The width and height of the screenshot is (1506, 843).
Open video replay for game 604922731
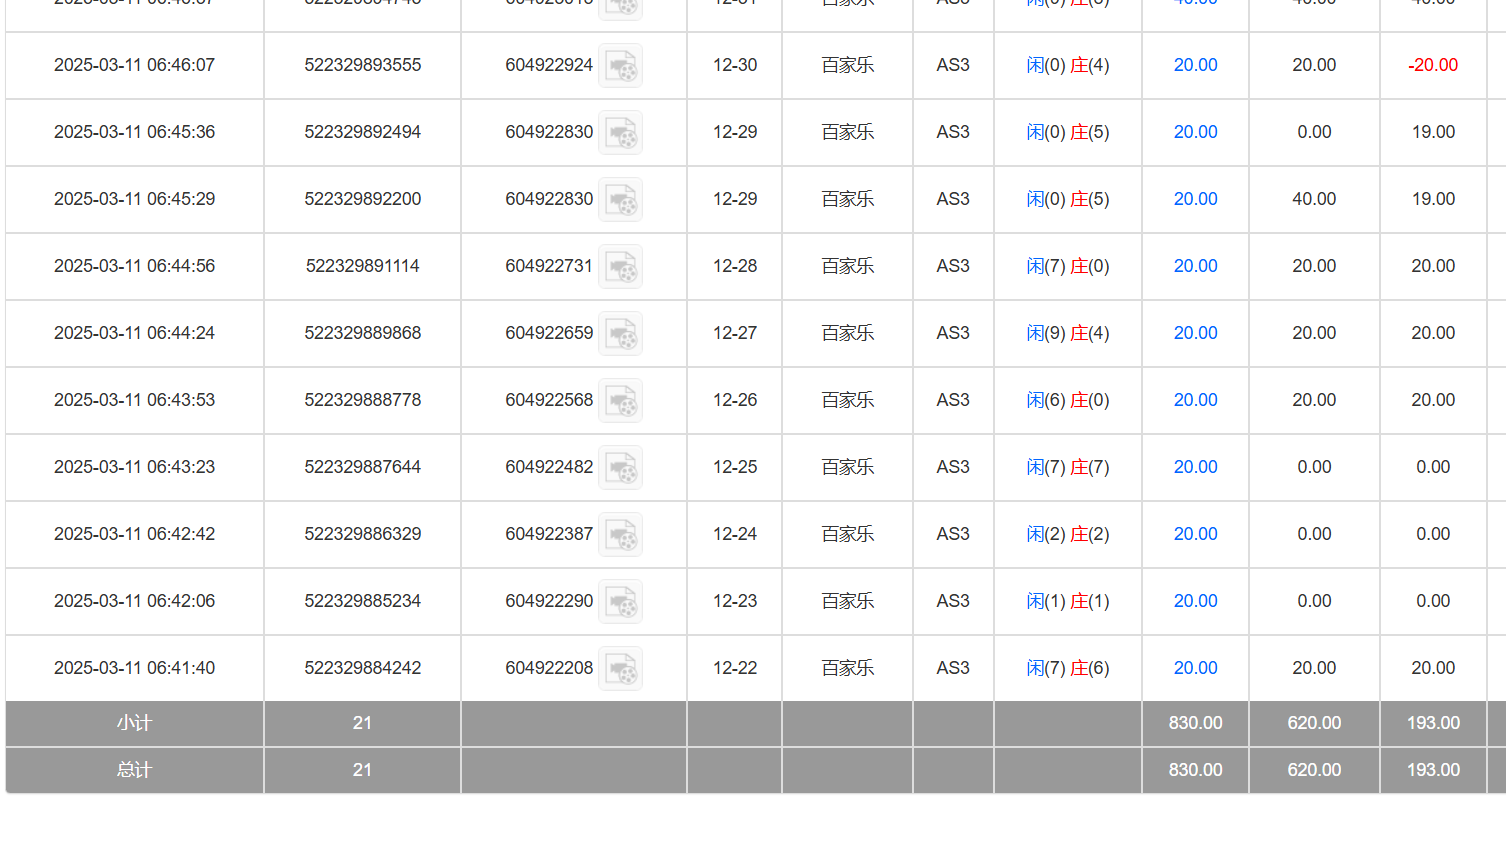(620, 267)
